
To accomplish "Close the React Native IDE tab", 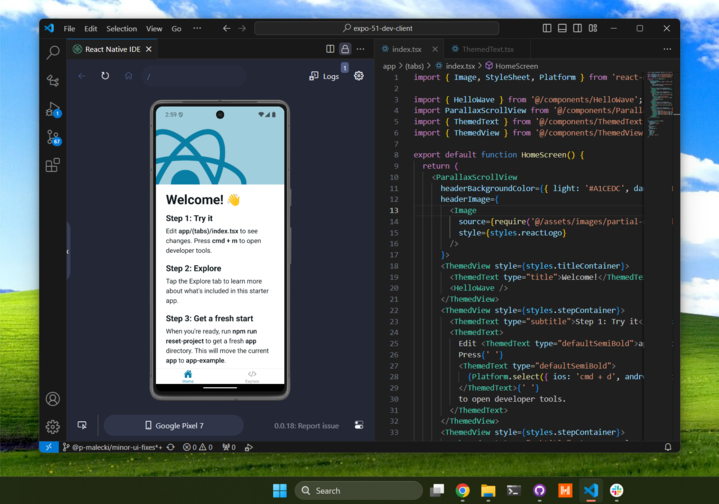I will tap(149, 49).
